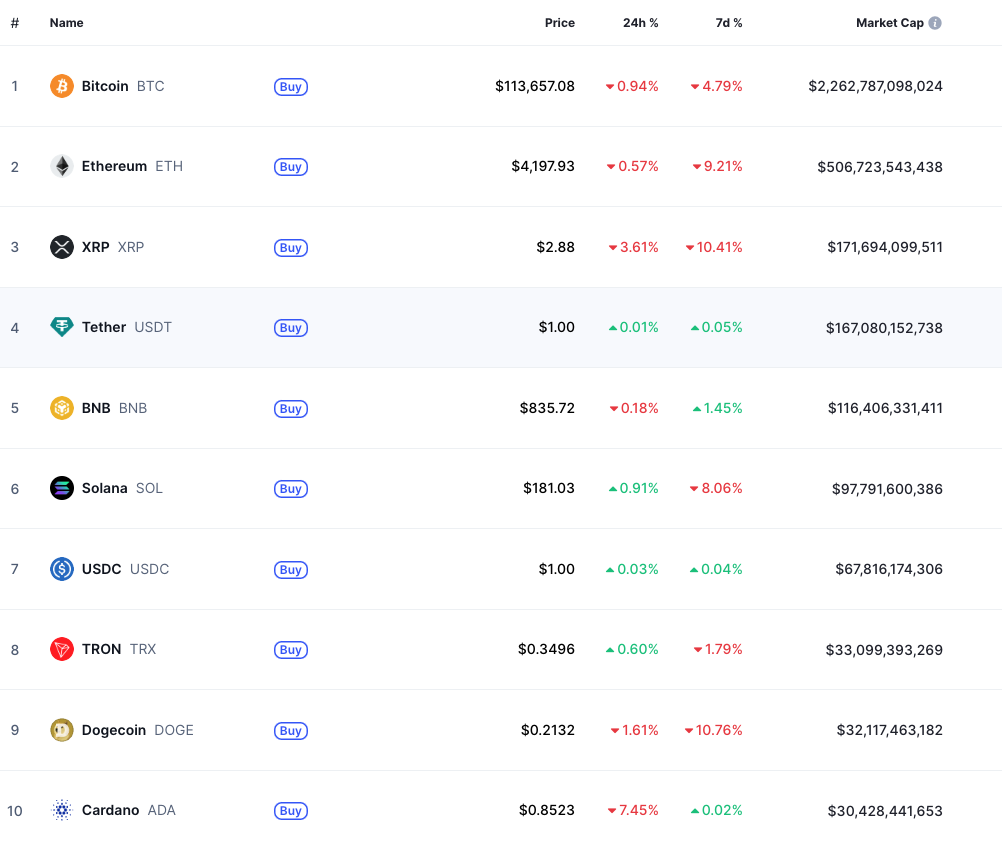The image size is (1002, 849).
Task: Click Solana price $181.03
Action: 549,489
